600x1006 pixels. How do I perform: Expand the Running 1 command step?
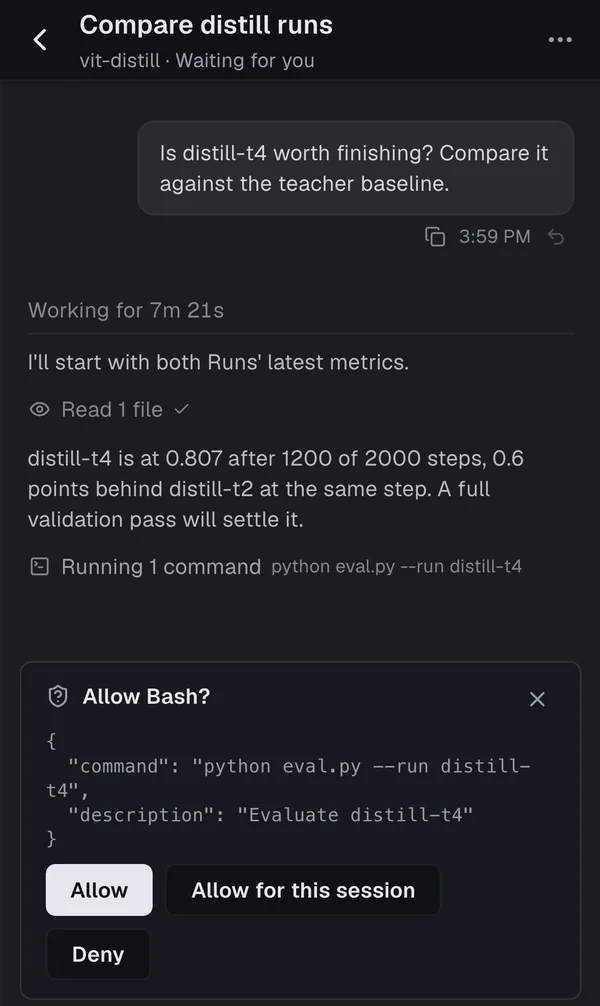pyautogui.click(x=276, y=567)
